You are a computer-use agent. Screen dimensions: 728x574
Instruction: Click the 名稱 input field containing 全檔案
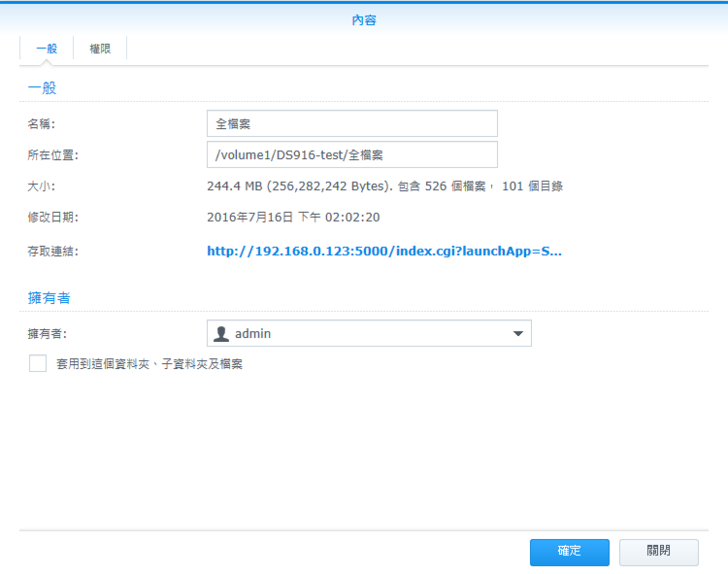click(352, 124)
